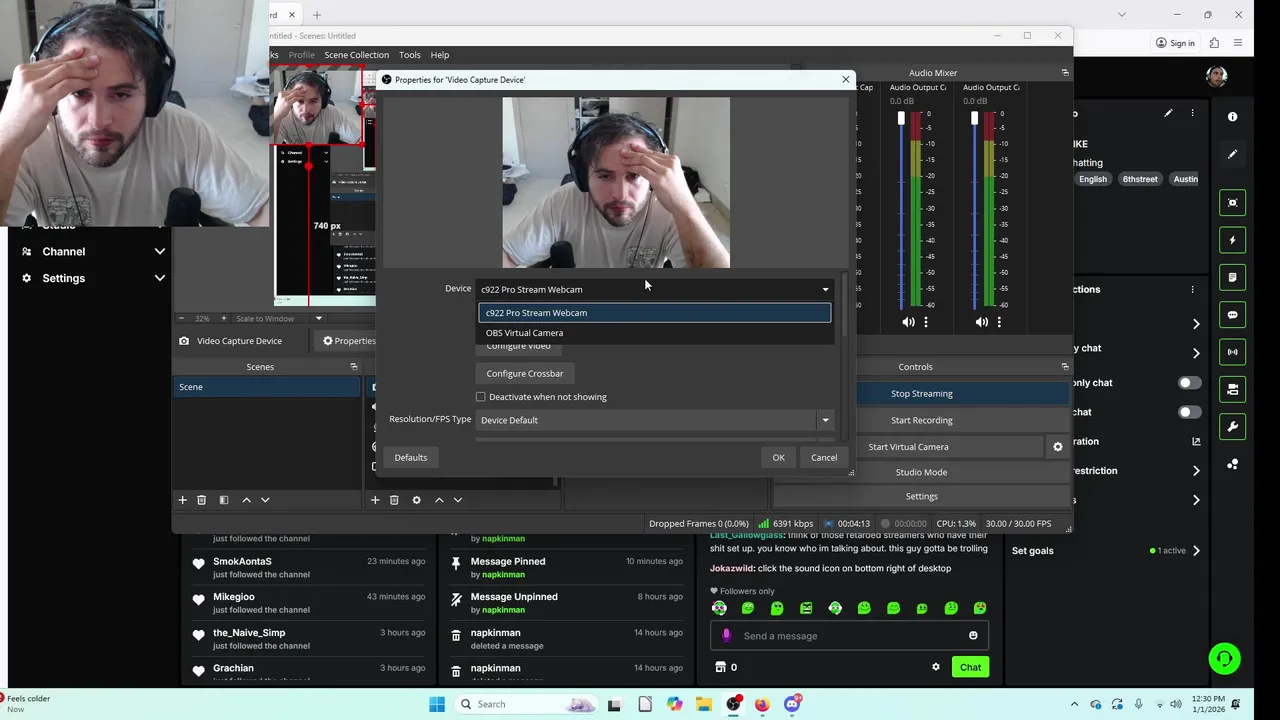Image resolution: width=1280 pixels, height=720 pixels.
Task: Edit stream info pencil icon
Action: 1168,114
